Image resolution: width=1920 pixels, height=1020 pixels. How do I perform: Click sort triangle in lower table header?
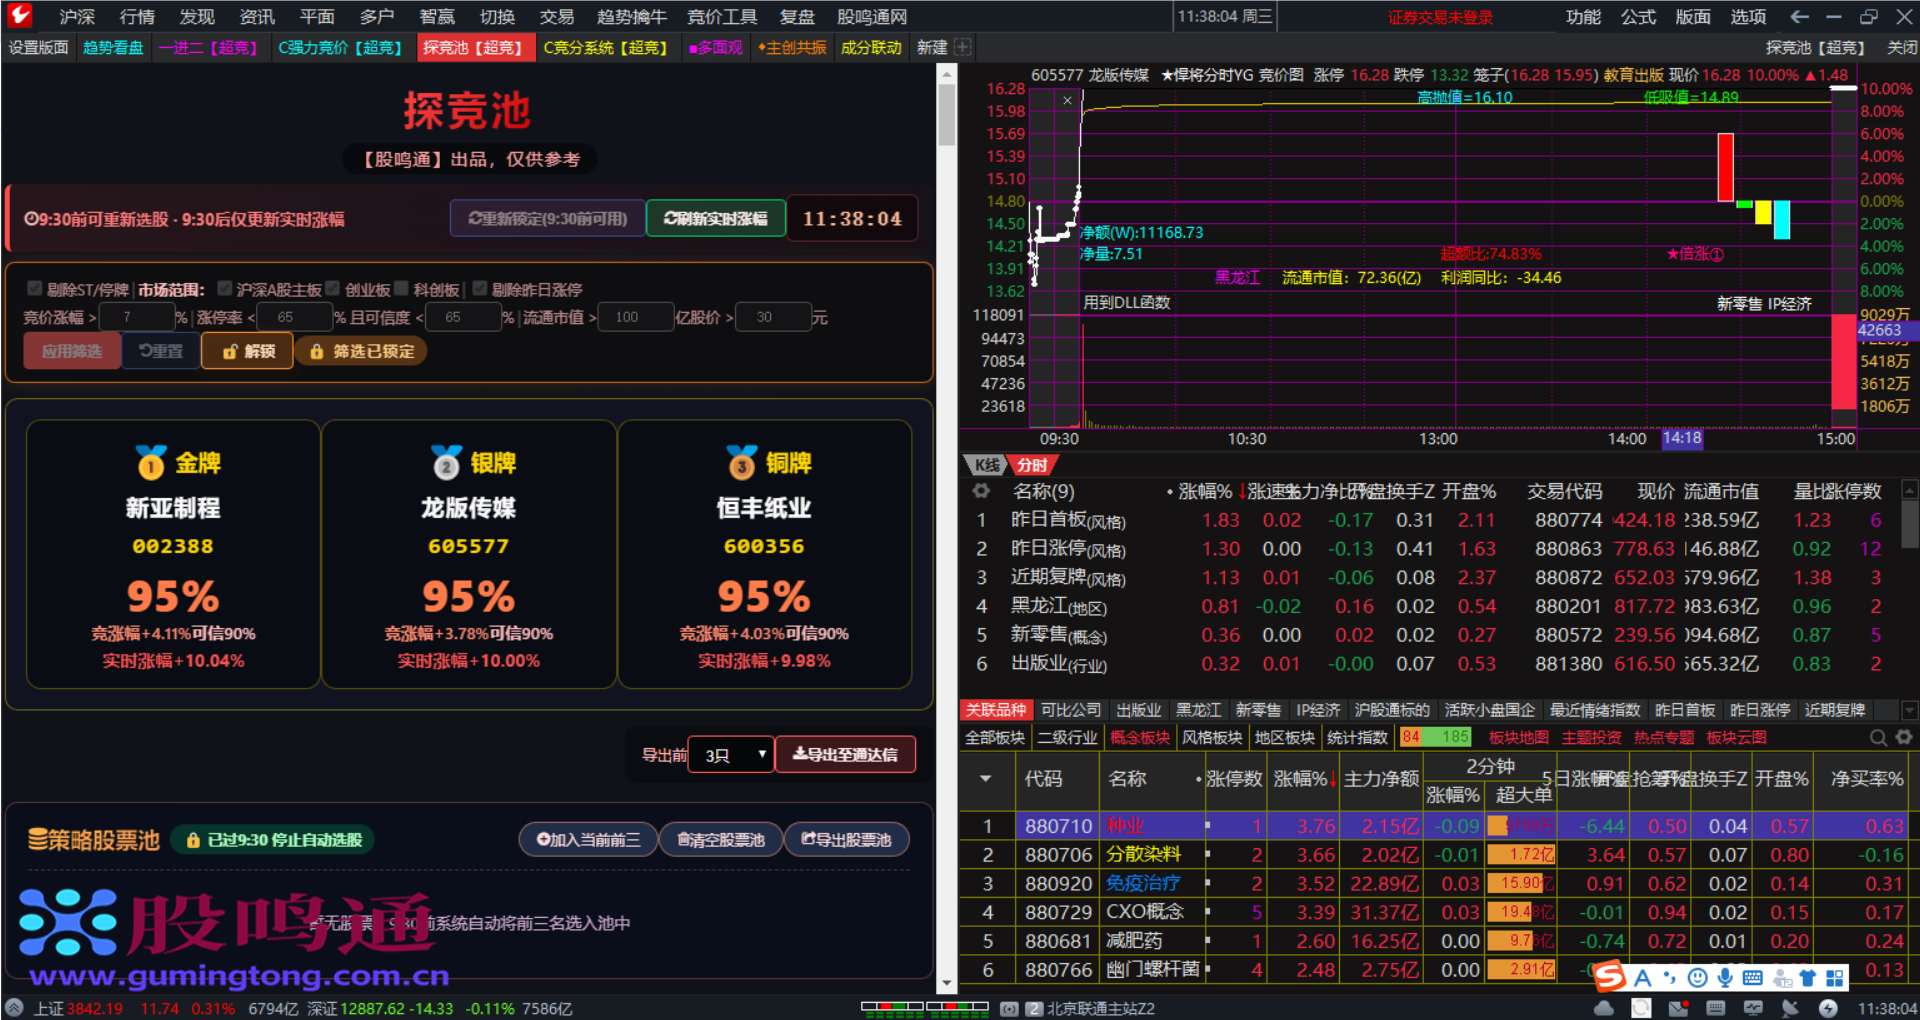tap(986, 779)
